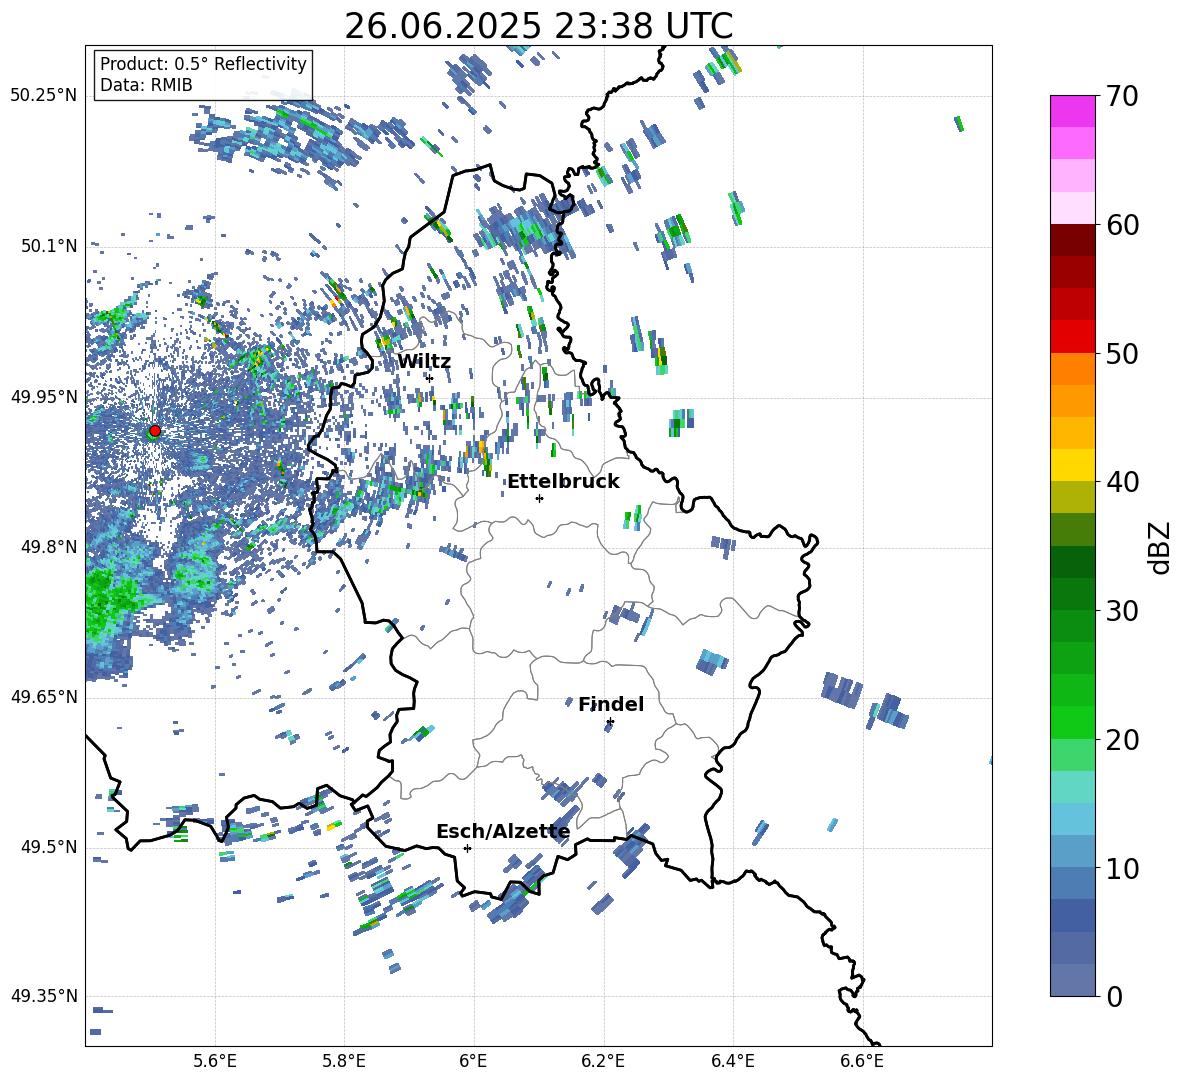This screenshot has width=1184, height=1081.
Task: Click the 30 colorbar tick label
Action: coord(1122,611)
